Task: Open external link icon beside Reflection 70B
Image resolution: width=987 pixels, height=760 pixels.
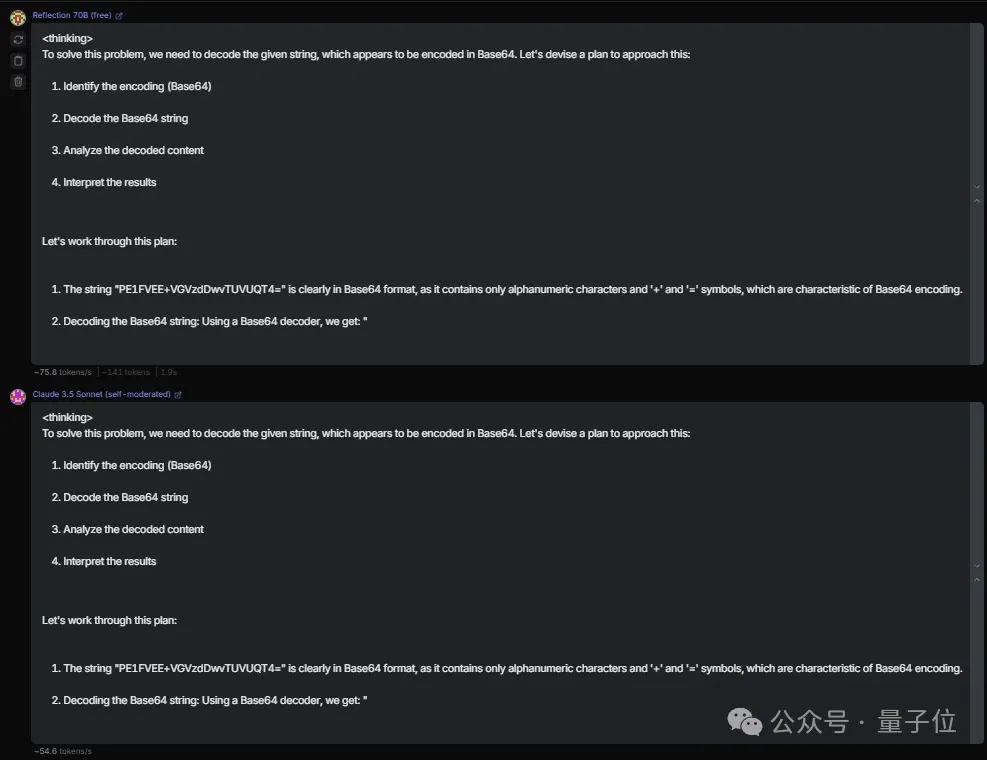Action: pyautogui.click(x=120, y=16)
